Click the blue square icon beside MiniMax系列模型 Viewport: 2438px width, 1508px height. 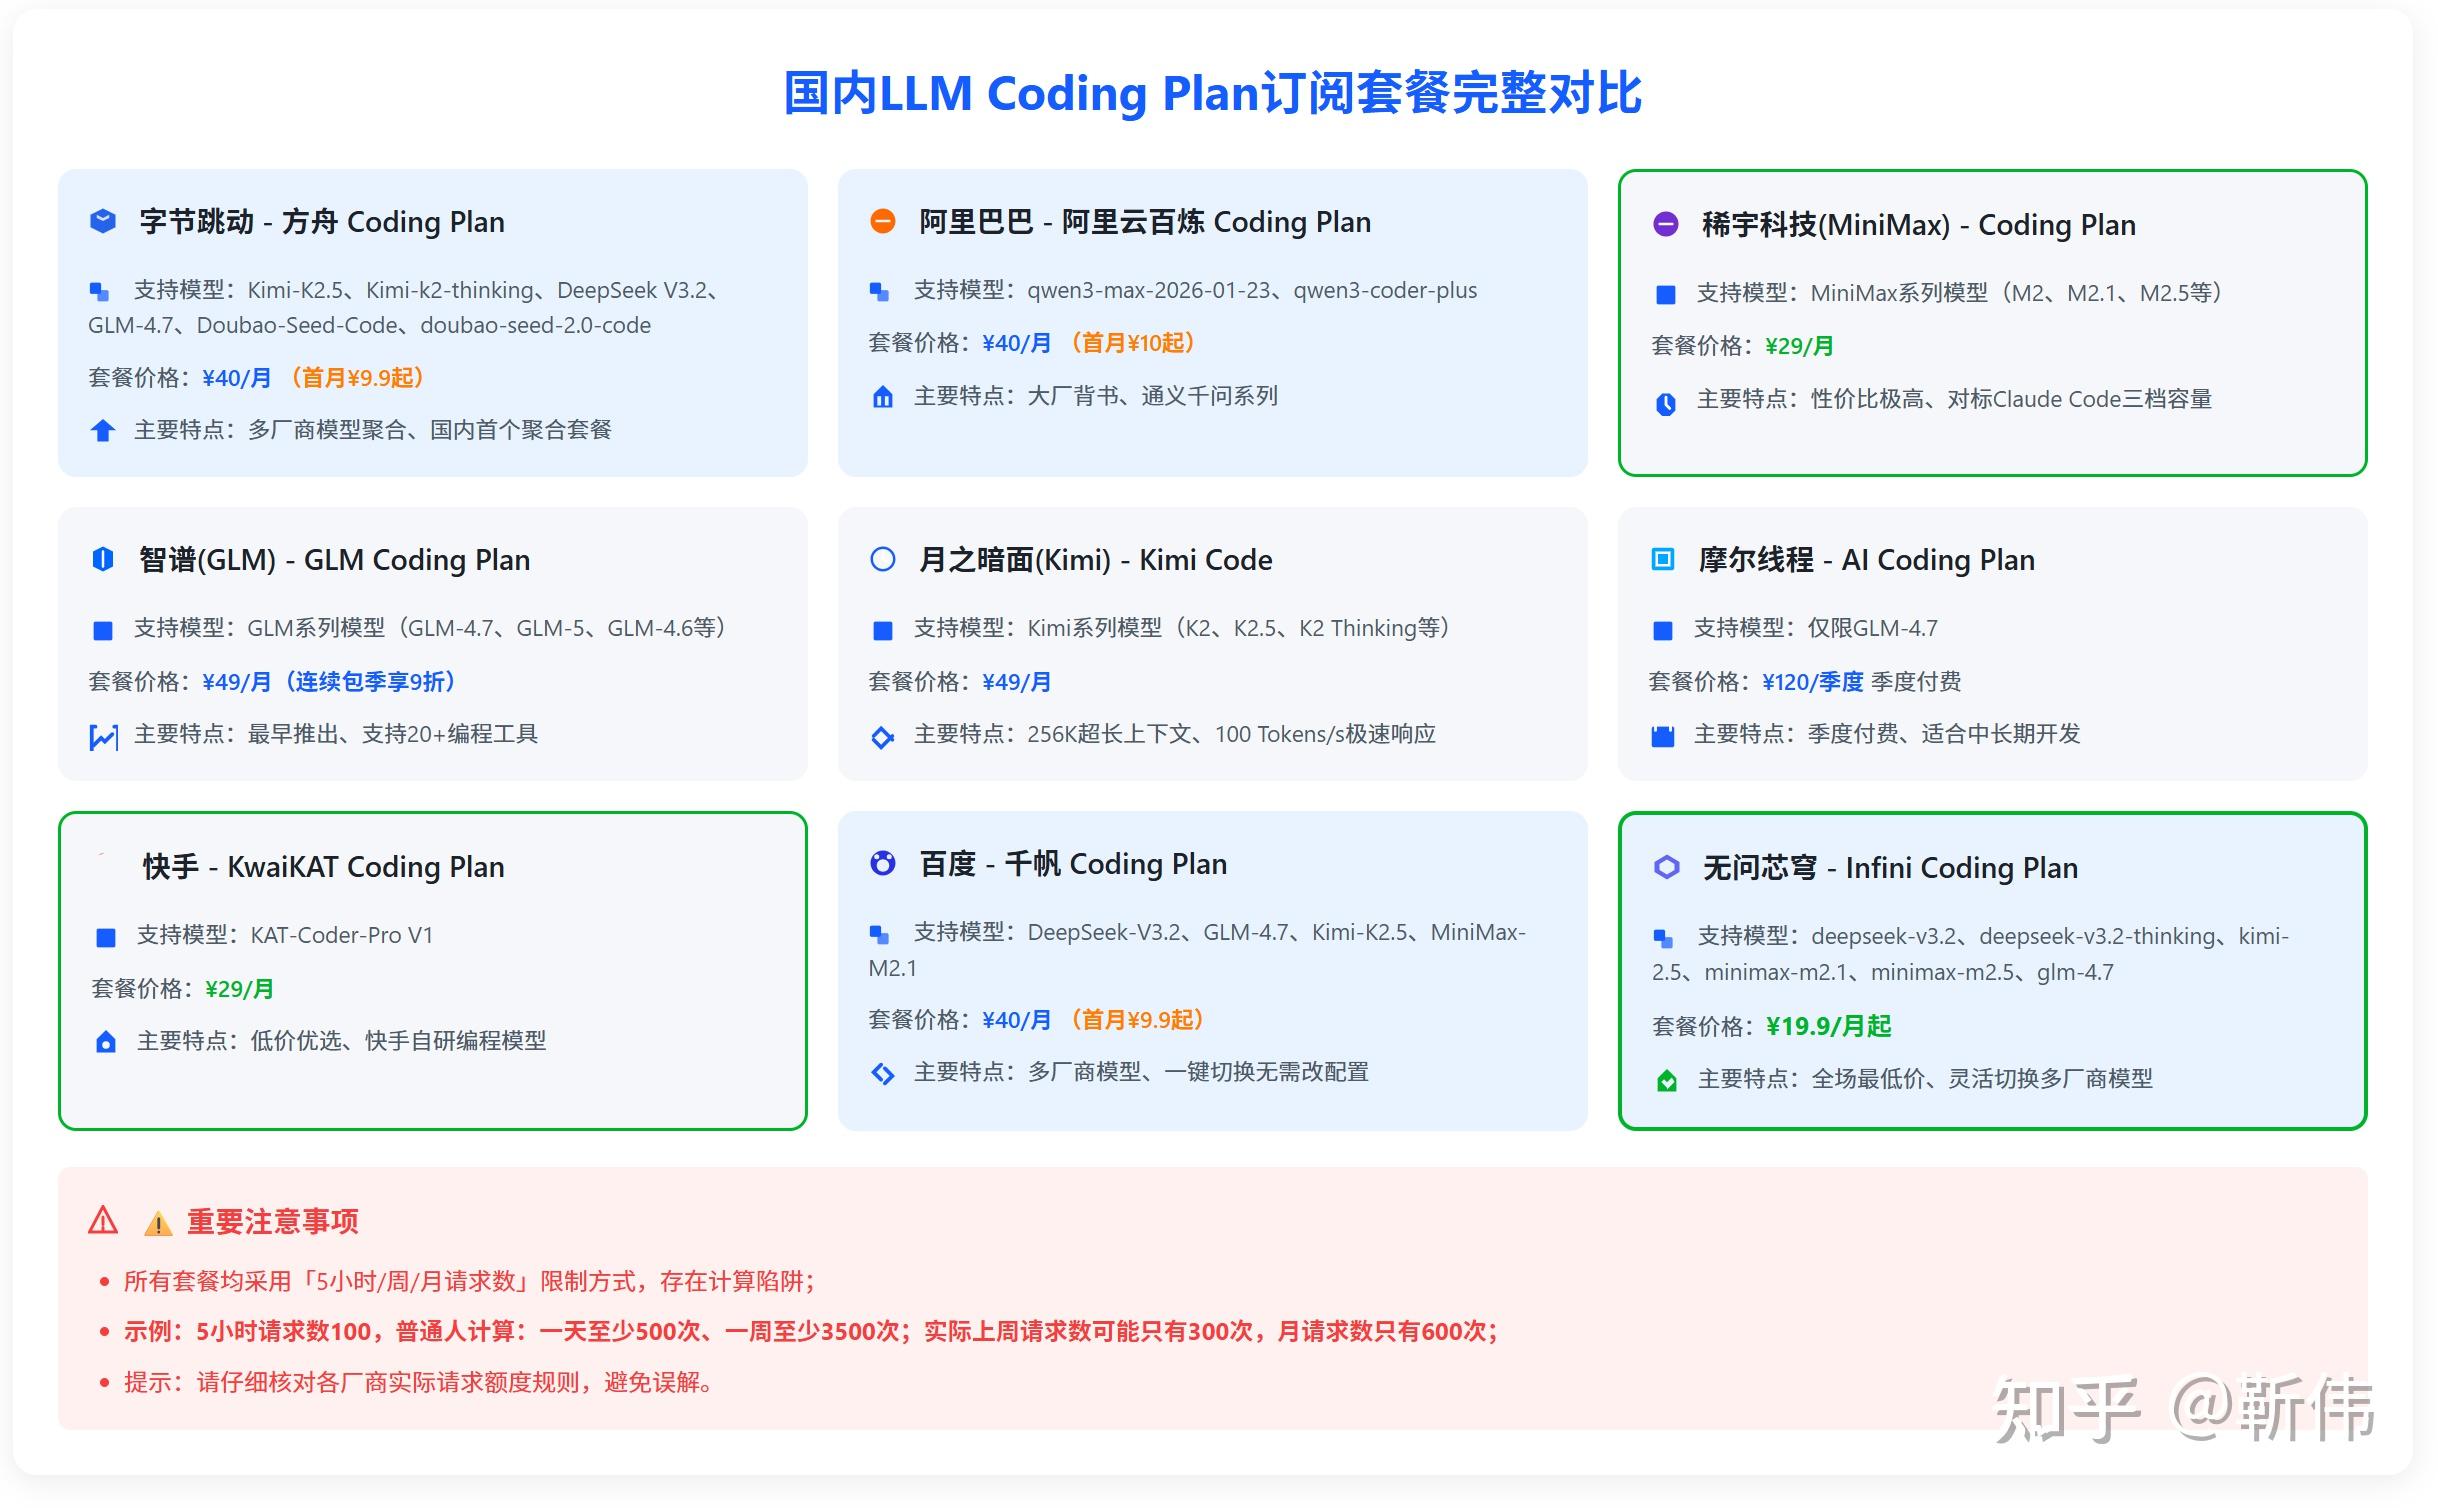pos(1665,295)
